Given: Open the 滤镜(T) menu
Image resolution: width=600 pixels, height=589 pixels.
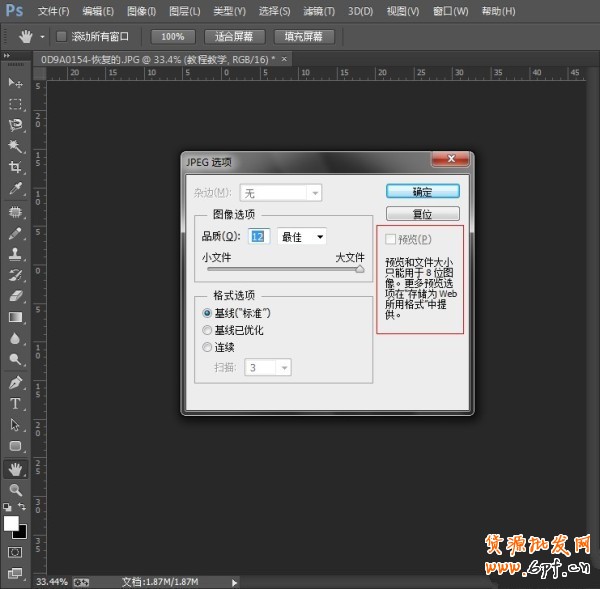Looking at the screenshot, I should [318, 11].
